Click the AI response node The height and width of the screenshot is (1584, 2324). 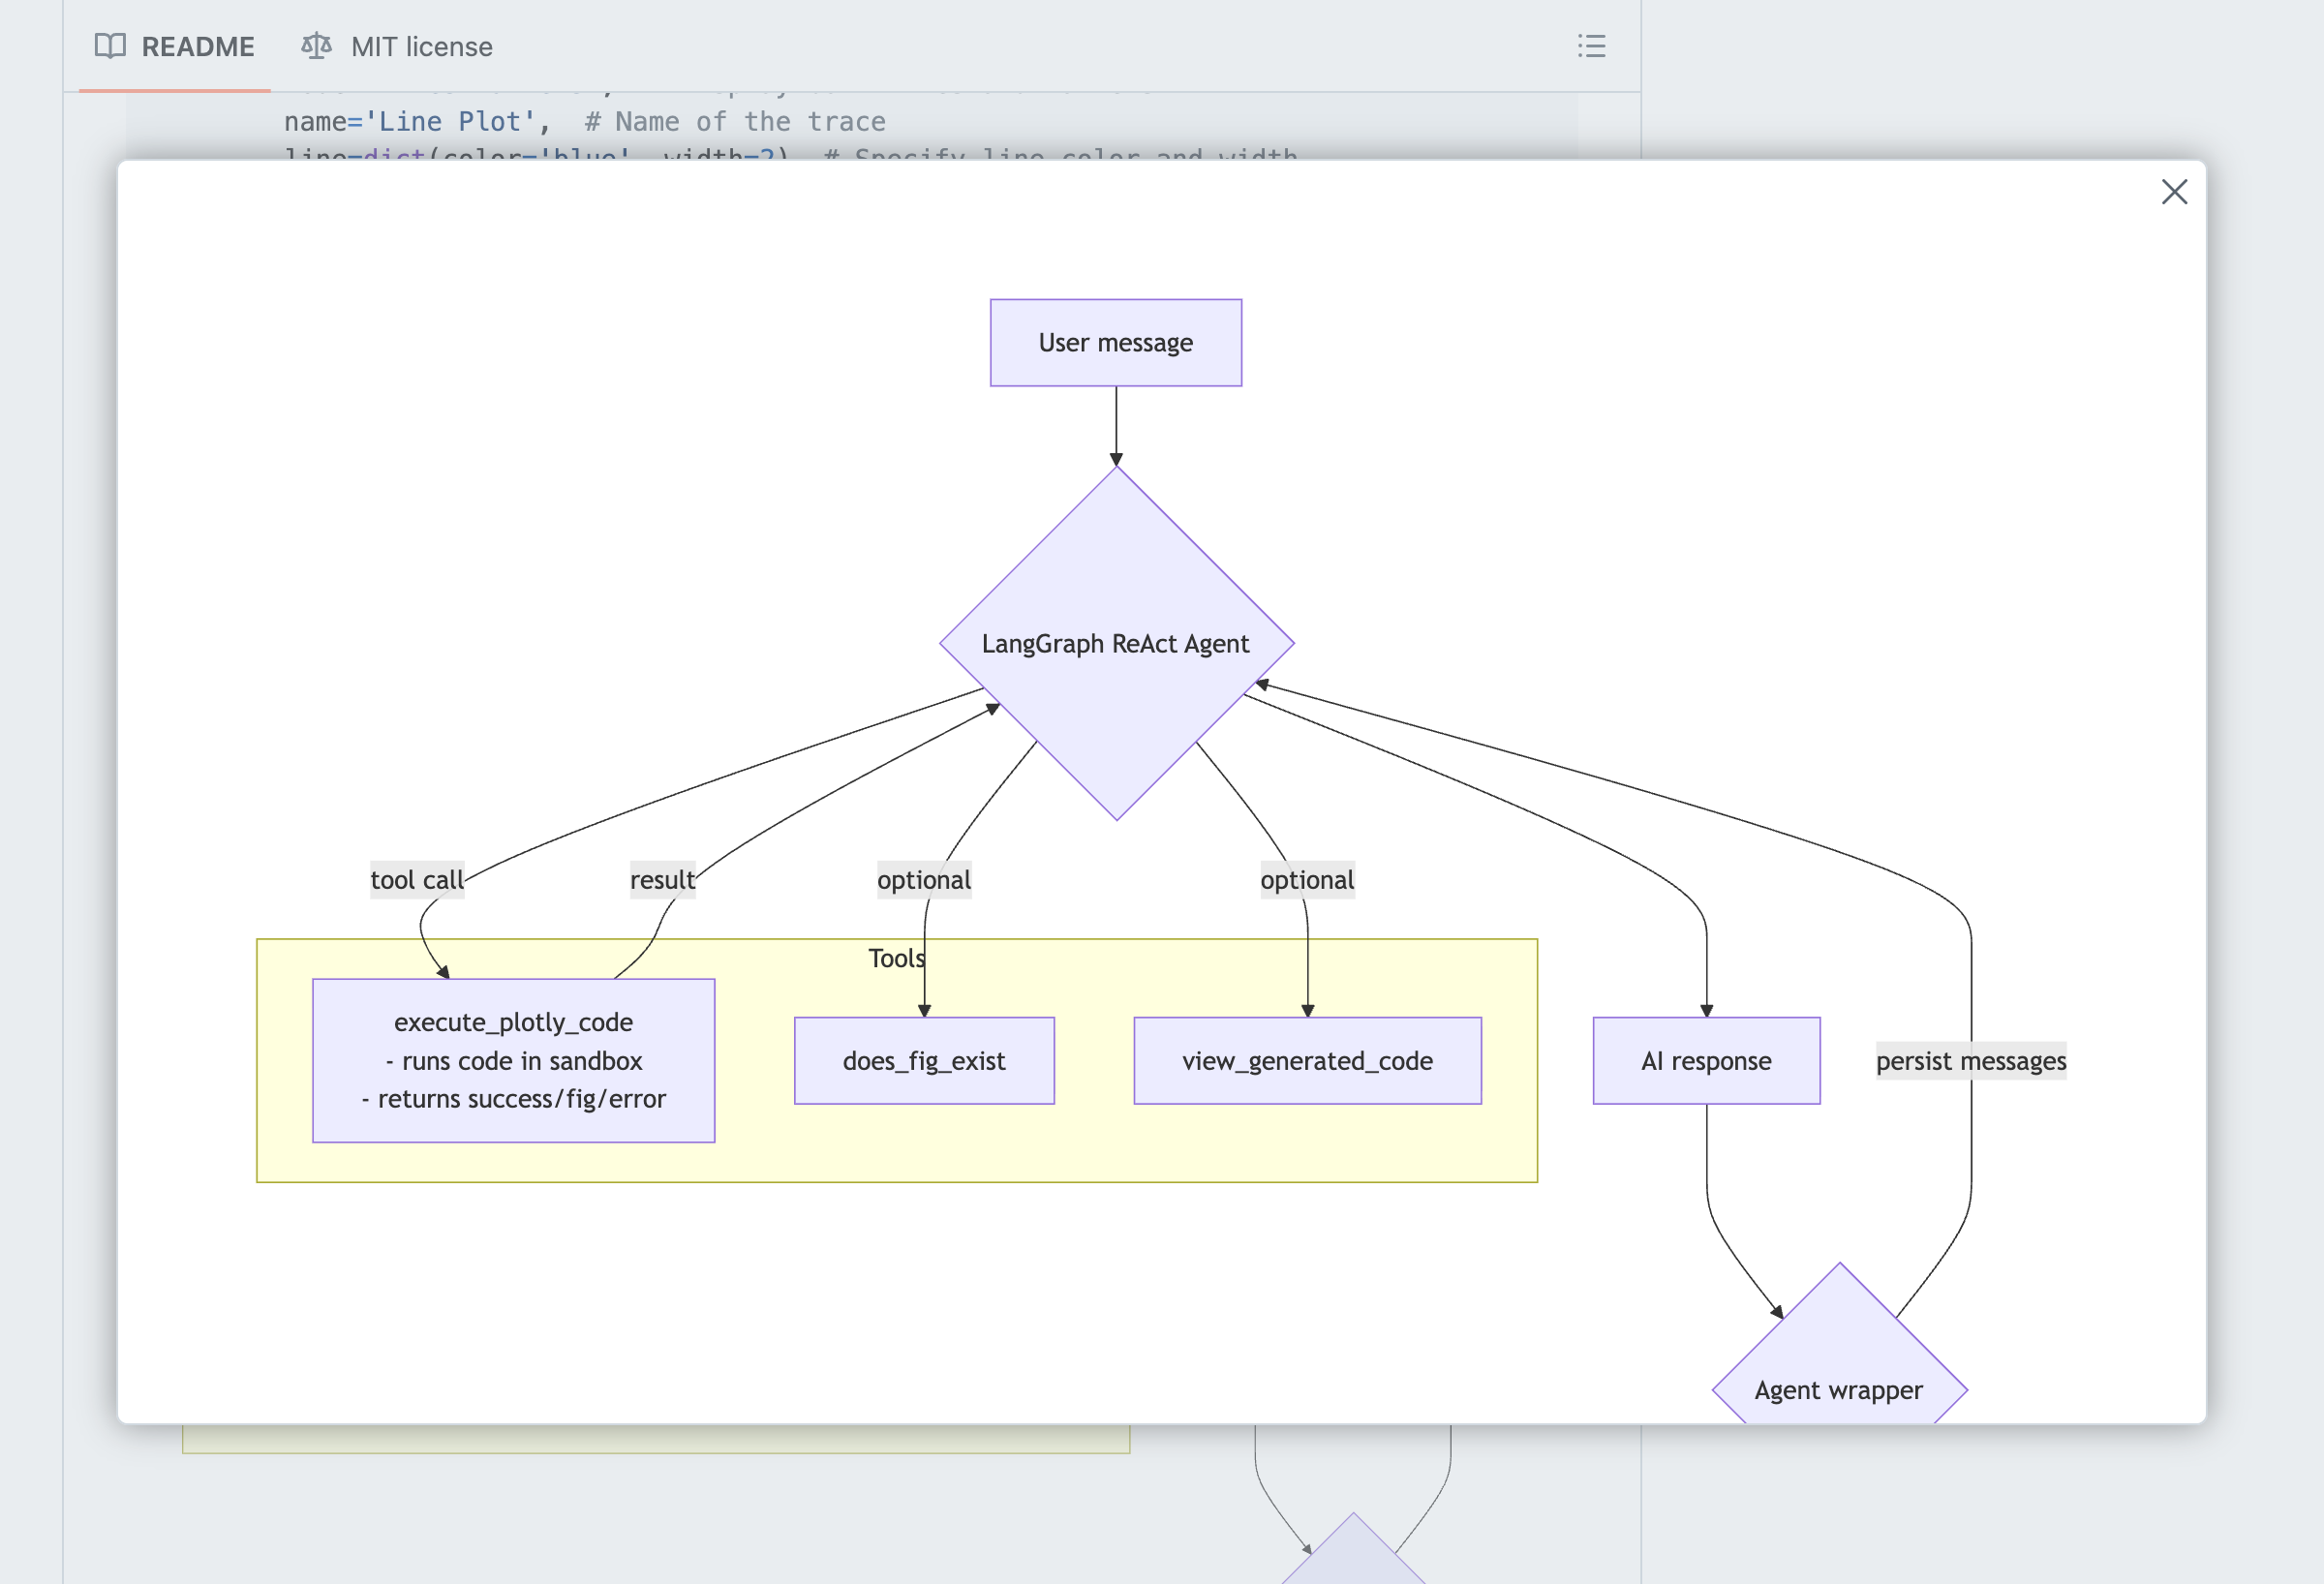(1706, 1061)
